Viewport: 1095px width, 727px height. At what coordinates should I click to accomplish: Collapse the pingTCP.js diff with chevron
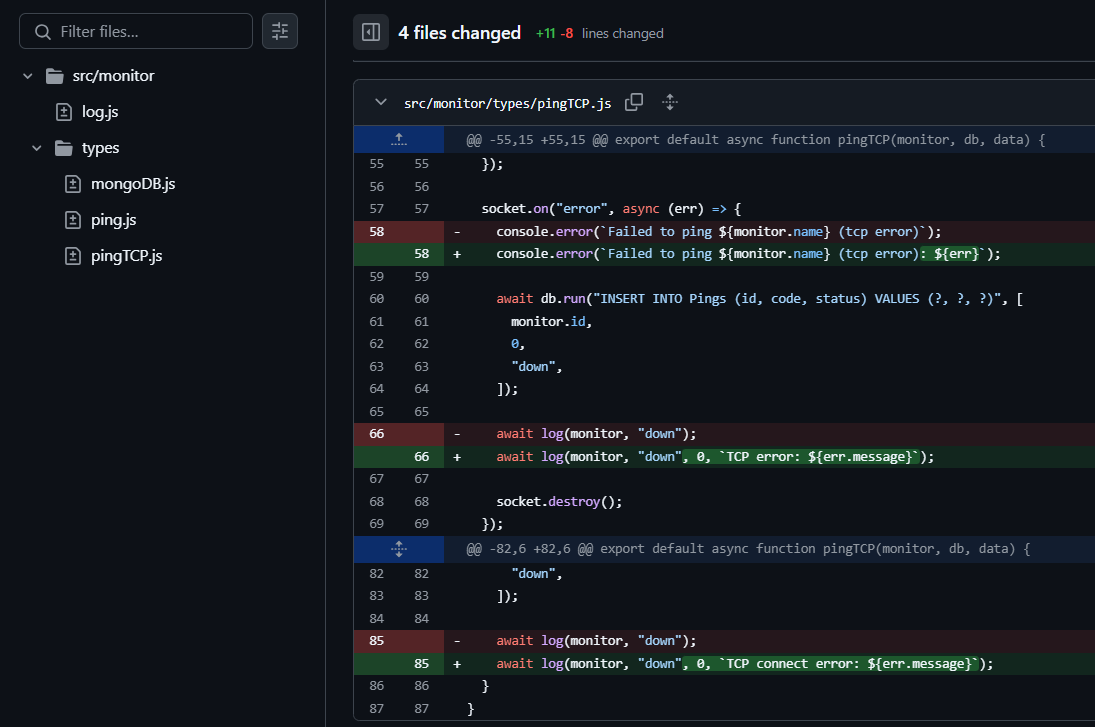(x=381, y=103)
